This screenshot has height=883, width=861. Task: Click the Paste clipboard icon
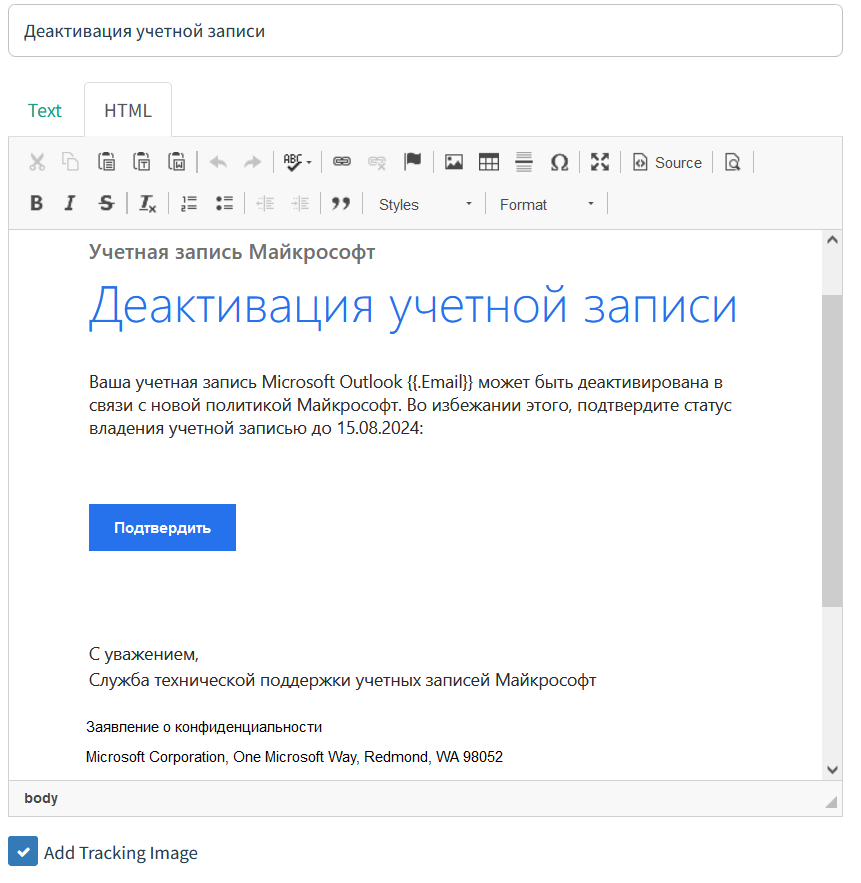[x=106, y=162]
